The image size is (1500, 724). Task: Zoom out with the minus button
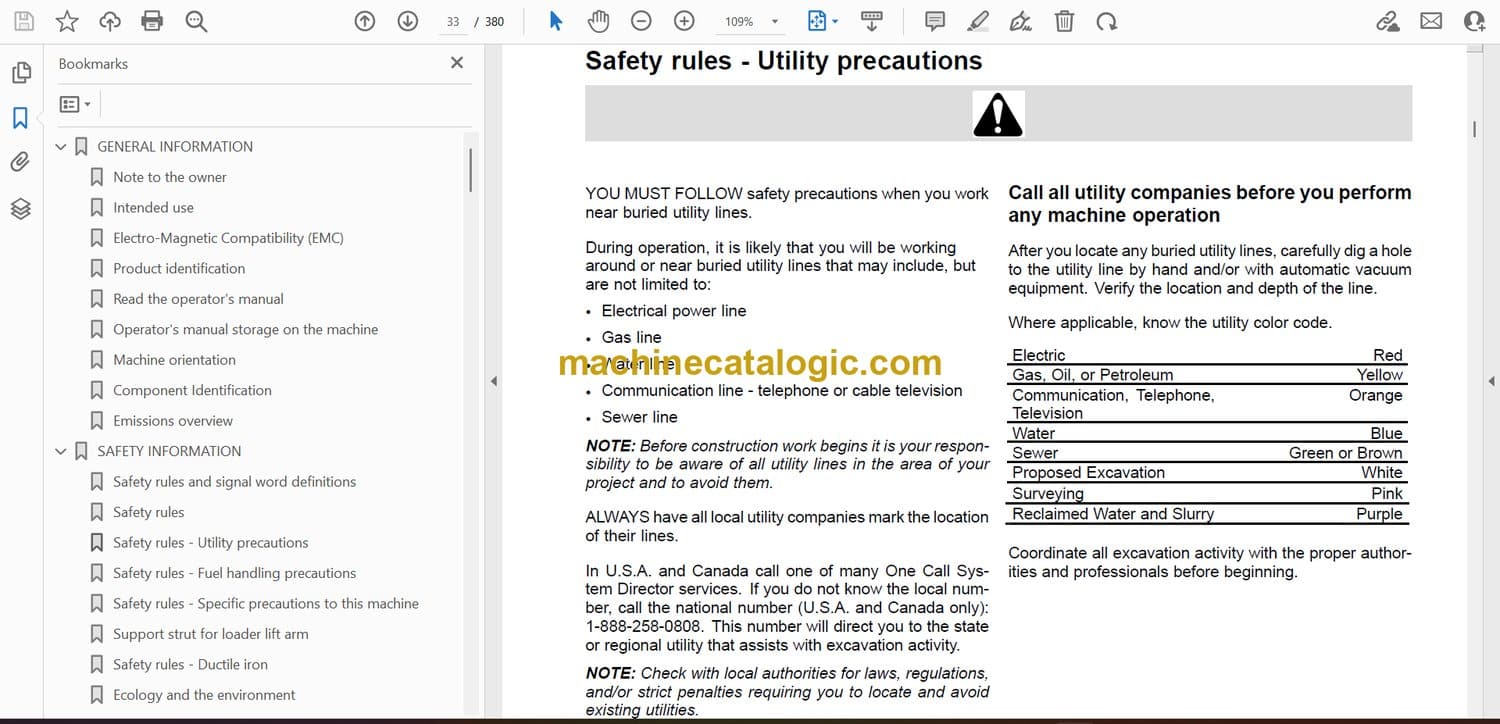click(641, 21)
